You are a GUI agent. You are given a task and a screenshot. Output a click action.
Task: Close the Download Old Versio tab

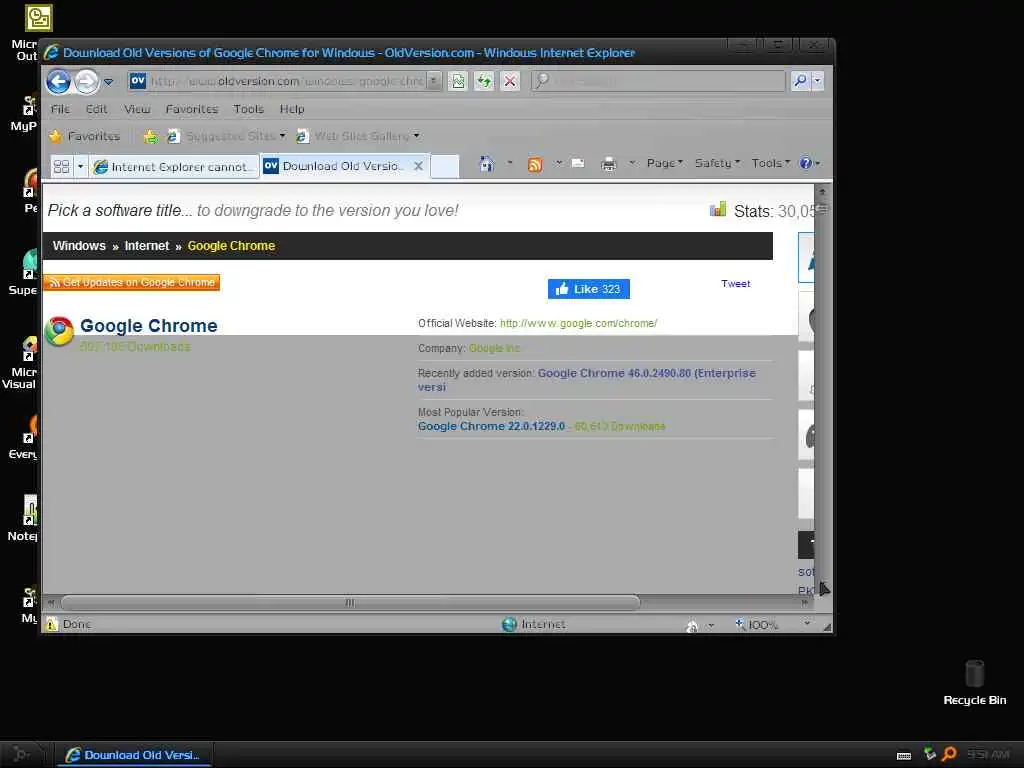[x=419, y=166]
